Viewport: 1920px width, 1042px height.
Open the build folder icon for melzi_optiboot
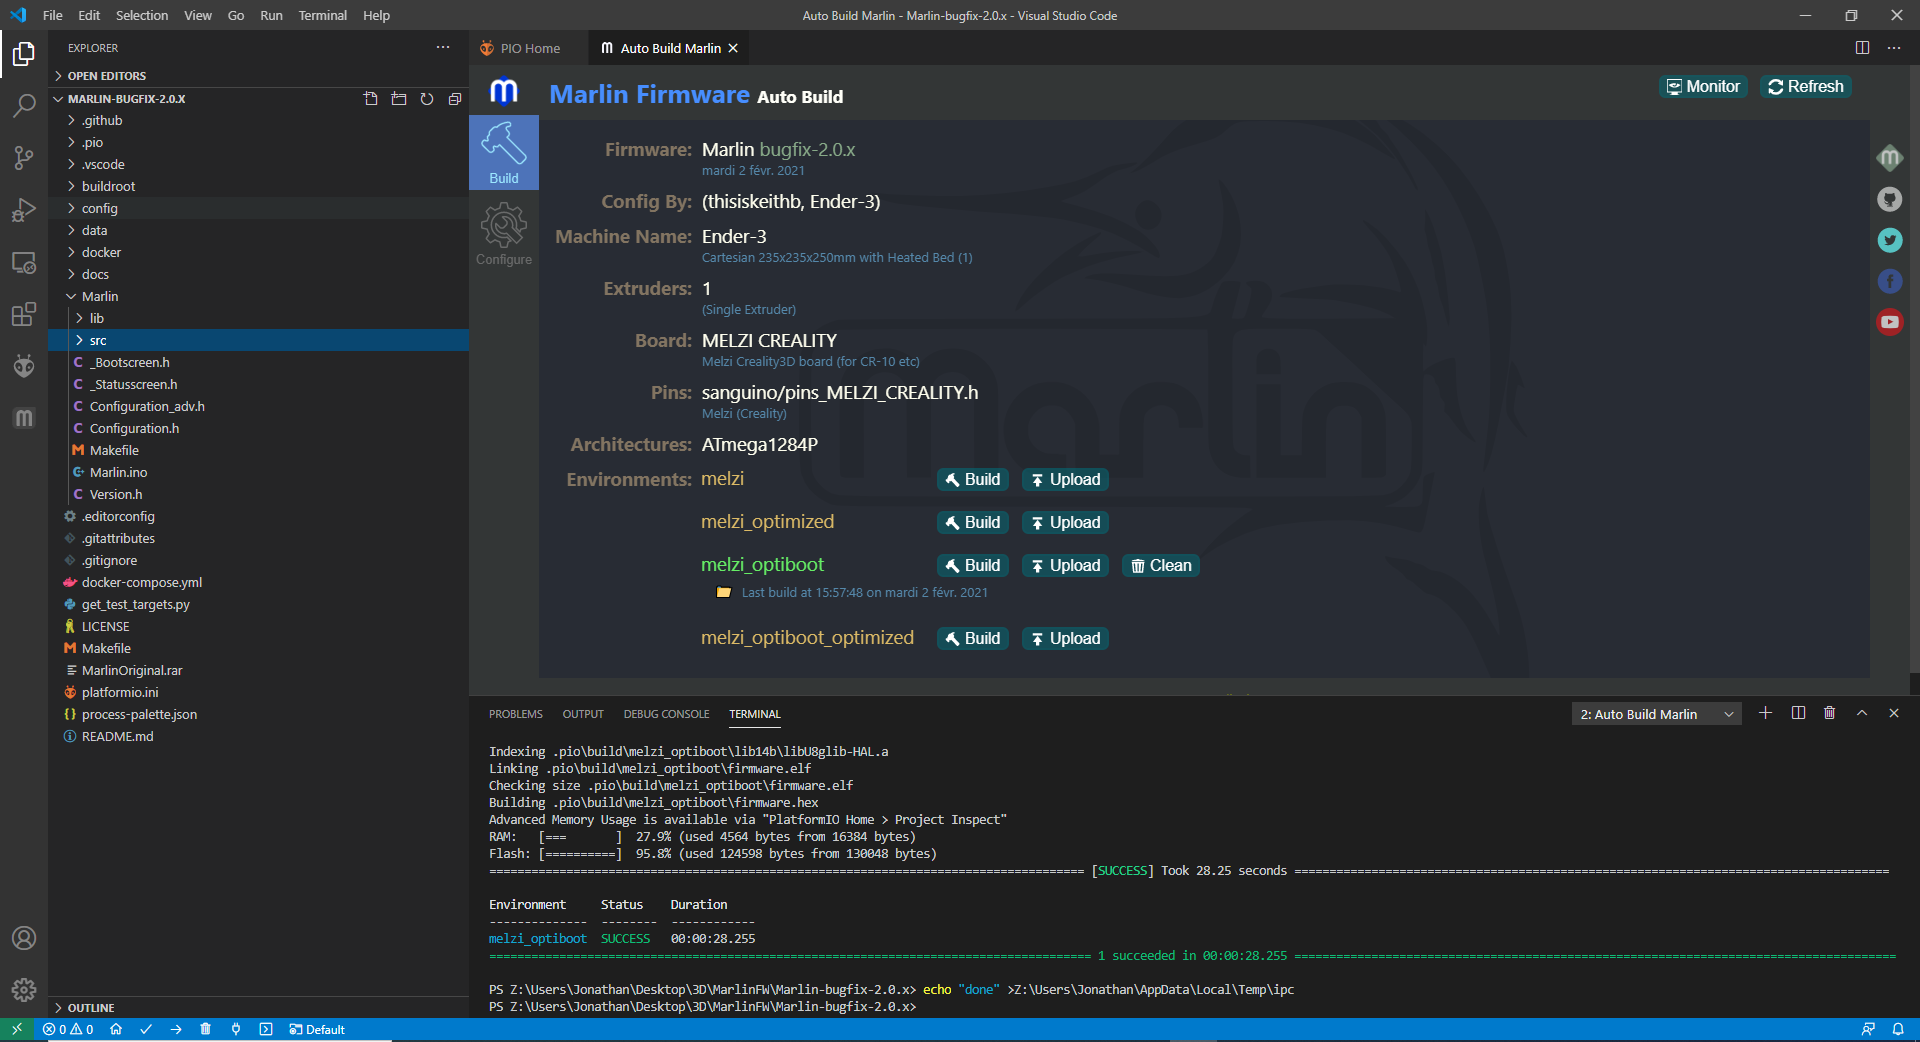(724, 592)
